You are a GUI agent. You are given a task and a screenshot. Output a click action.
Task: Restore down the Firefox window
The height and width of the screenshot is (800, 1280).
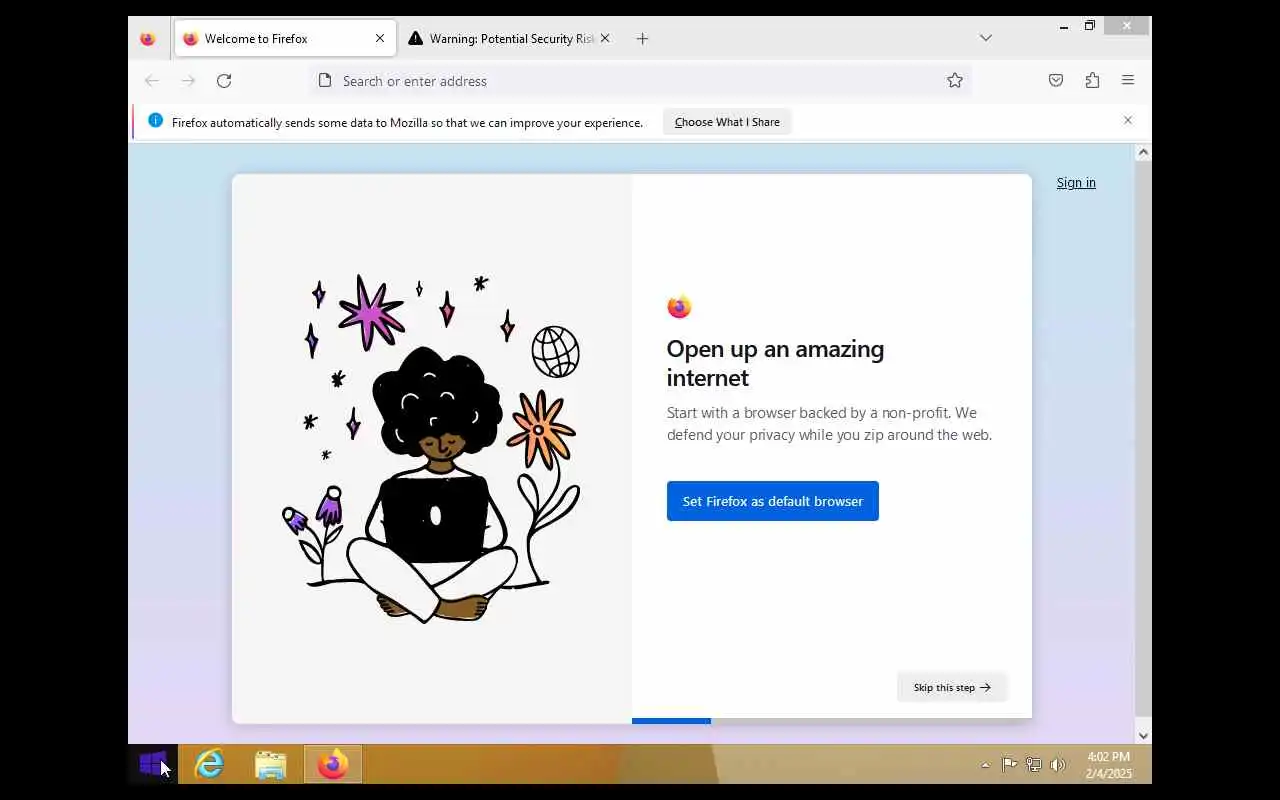1089,27
